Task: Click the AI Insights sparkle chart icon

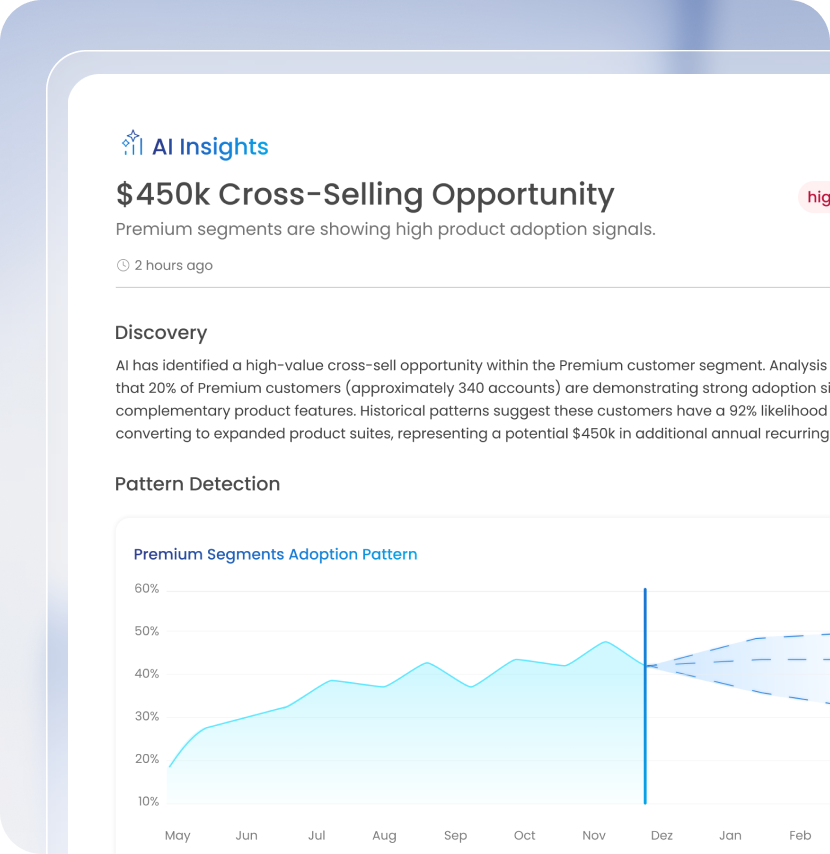Action: [132, 143]
